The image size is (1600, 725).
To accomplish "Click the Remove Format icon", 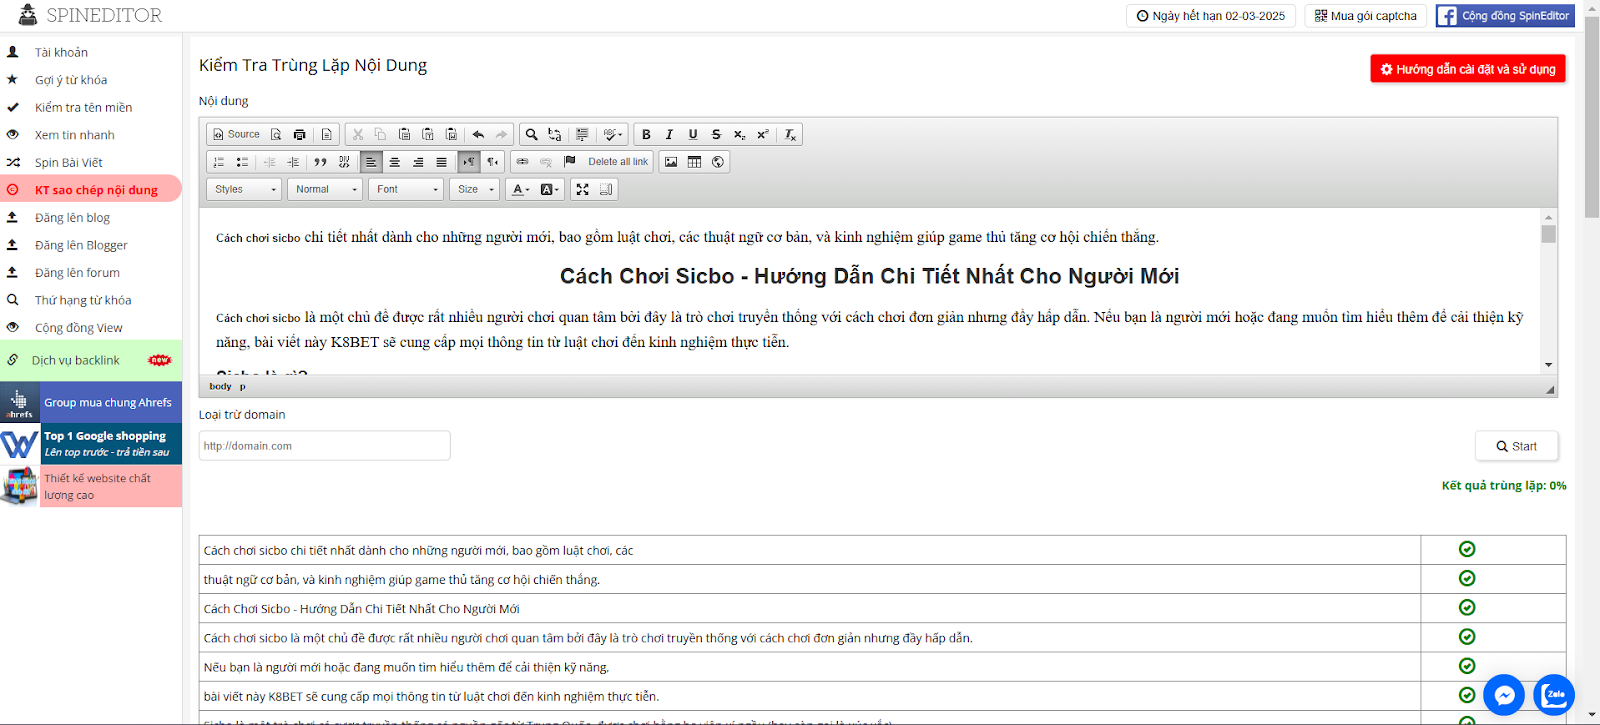I will point(790,134).
